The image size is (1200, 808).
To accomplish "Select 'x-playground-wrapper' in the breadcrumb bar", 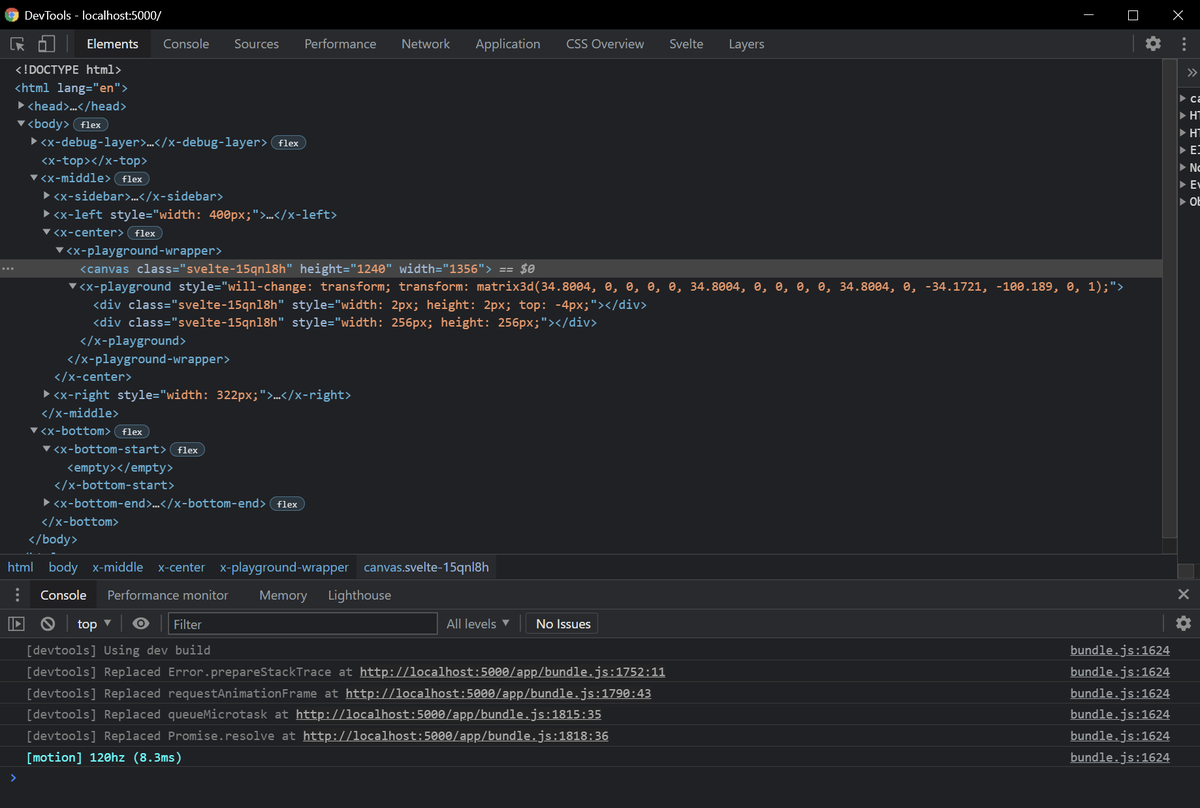I will [x=284, y=567].
